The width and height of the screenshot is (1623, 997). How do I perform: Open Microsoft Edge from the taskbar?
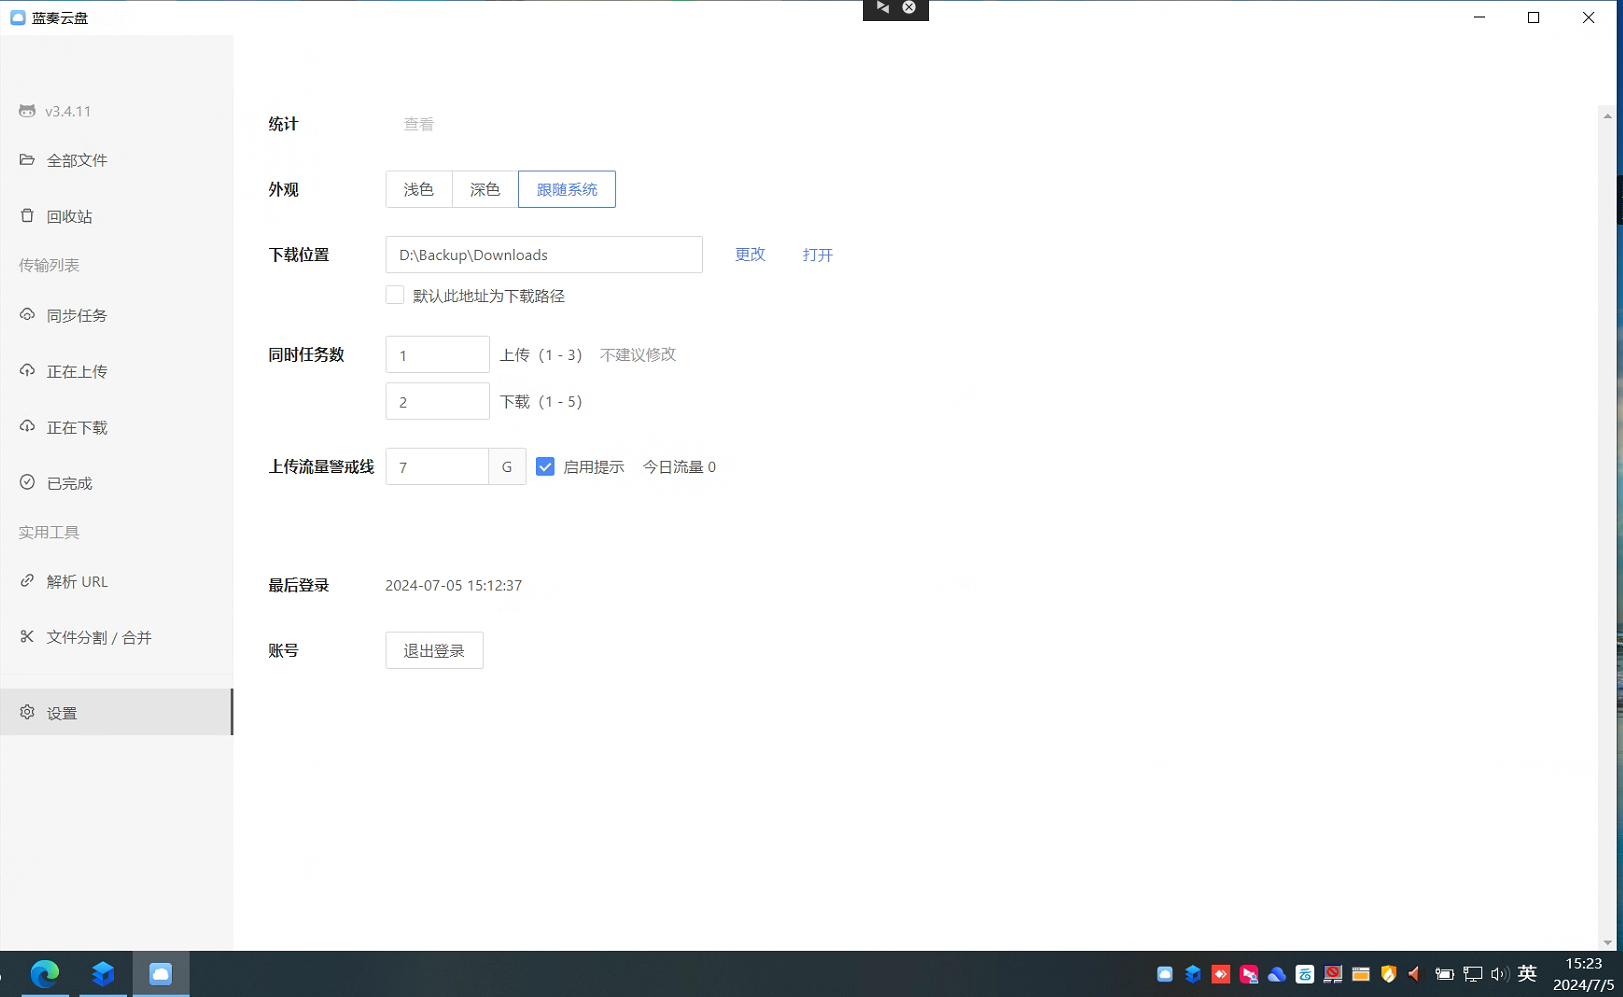click(x=45, y=973)
